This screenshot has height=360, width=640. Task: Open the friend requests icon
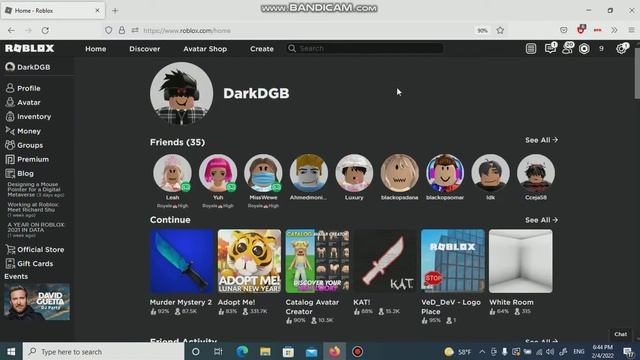click(567, 48)
